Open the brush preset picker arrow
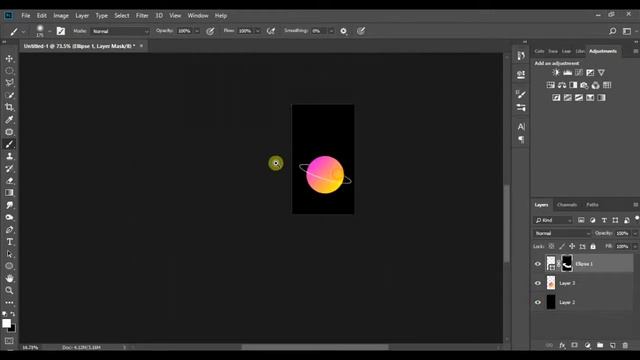The image size is (640, 360). point(49,31)
